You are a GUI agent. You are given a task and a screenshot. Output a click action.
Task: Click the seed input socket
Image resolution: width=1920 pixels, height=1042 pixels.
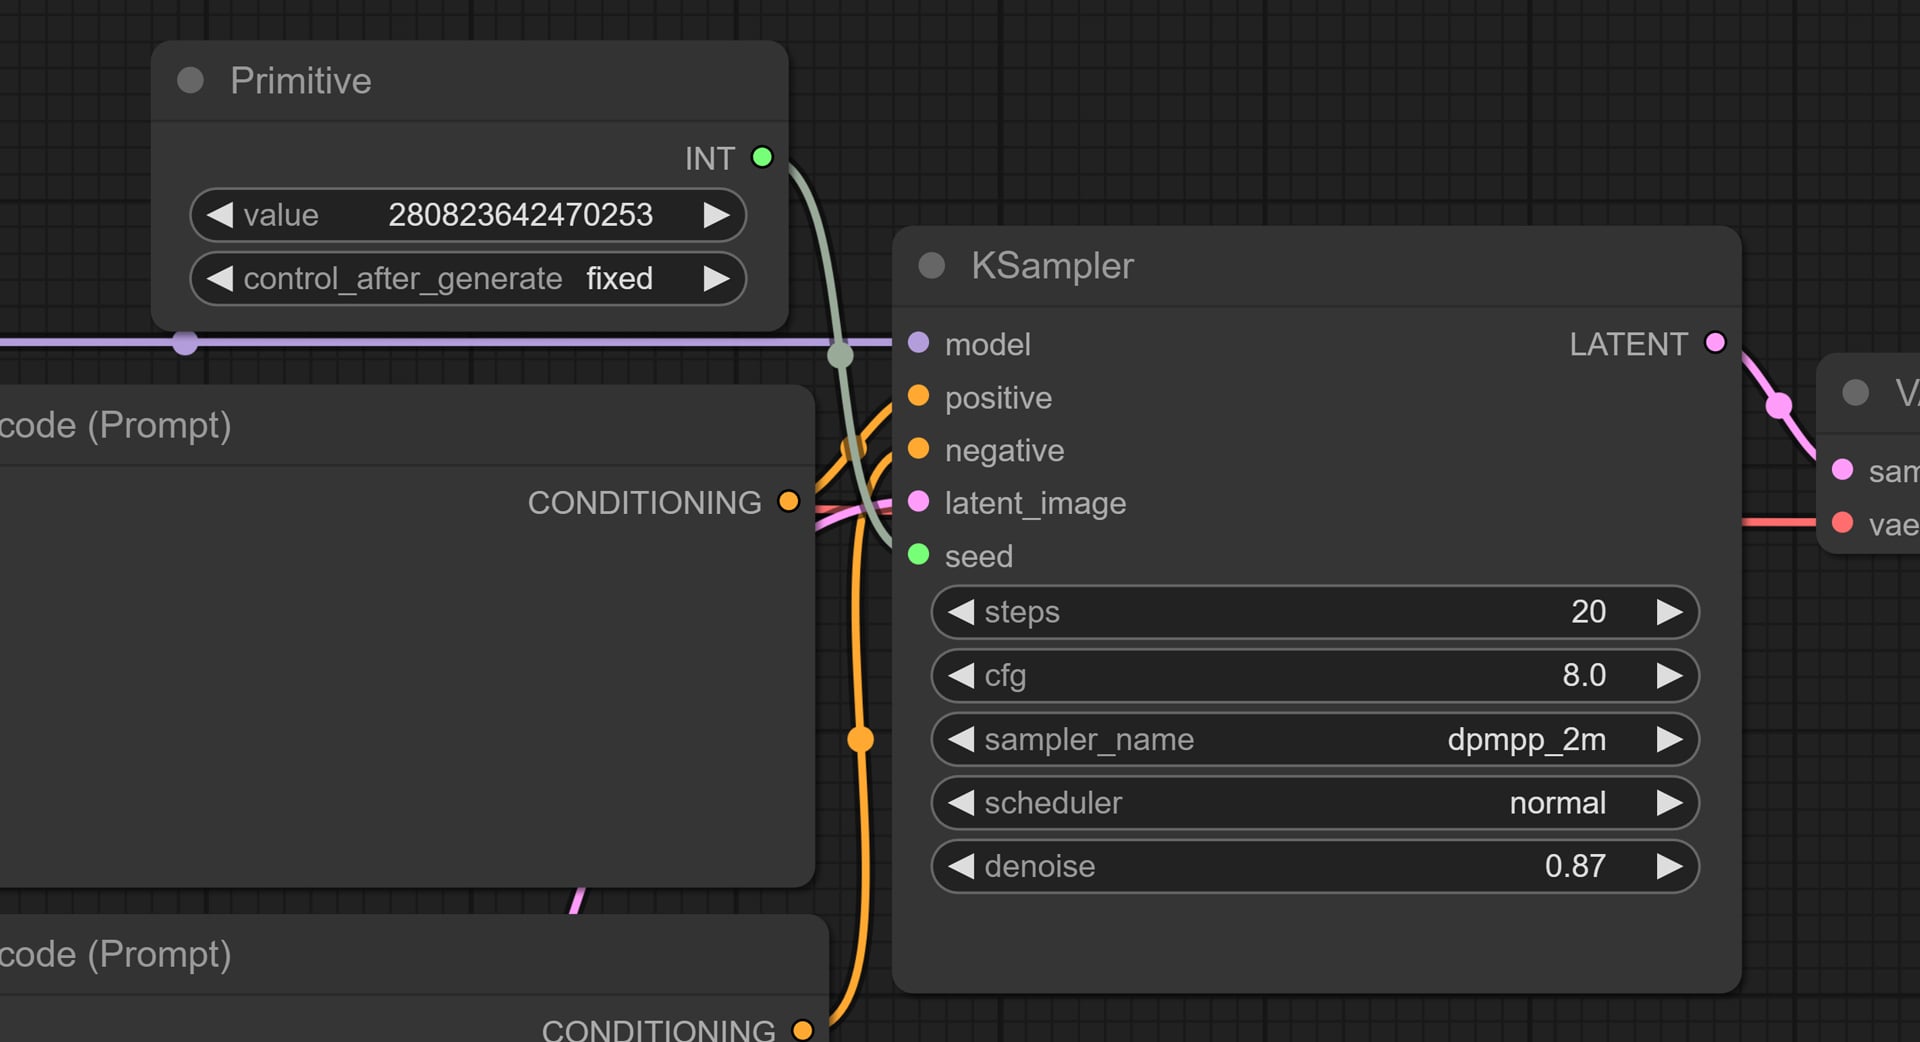pos(918,555)
